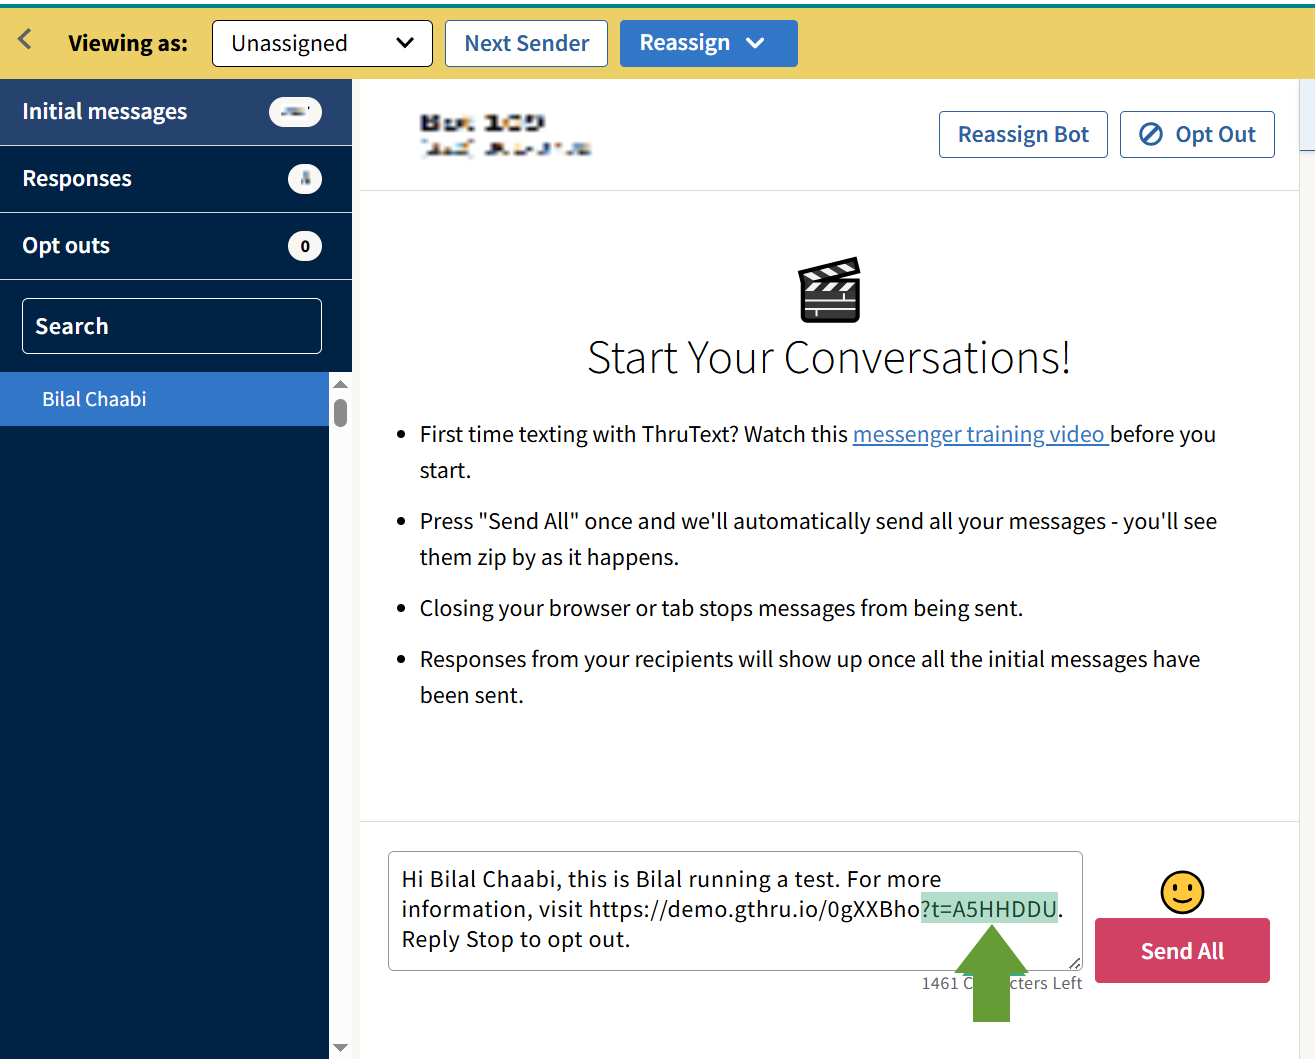
Task: Focus the Search contacts field
Action: [172, 326]
